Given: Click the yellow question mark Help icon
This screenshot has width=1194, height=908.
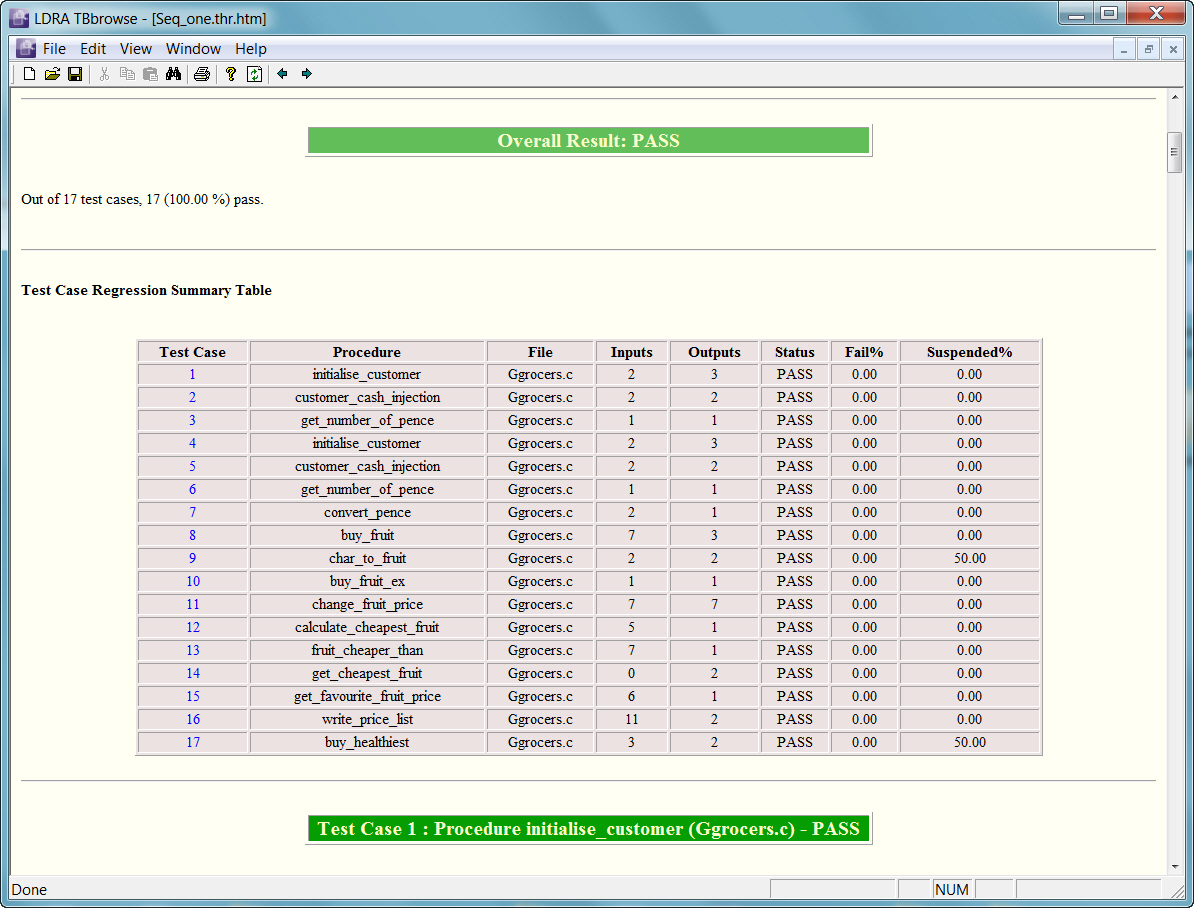Looking at the screenshot, I should coord(230,74).
